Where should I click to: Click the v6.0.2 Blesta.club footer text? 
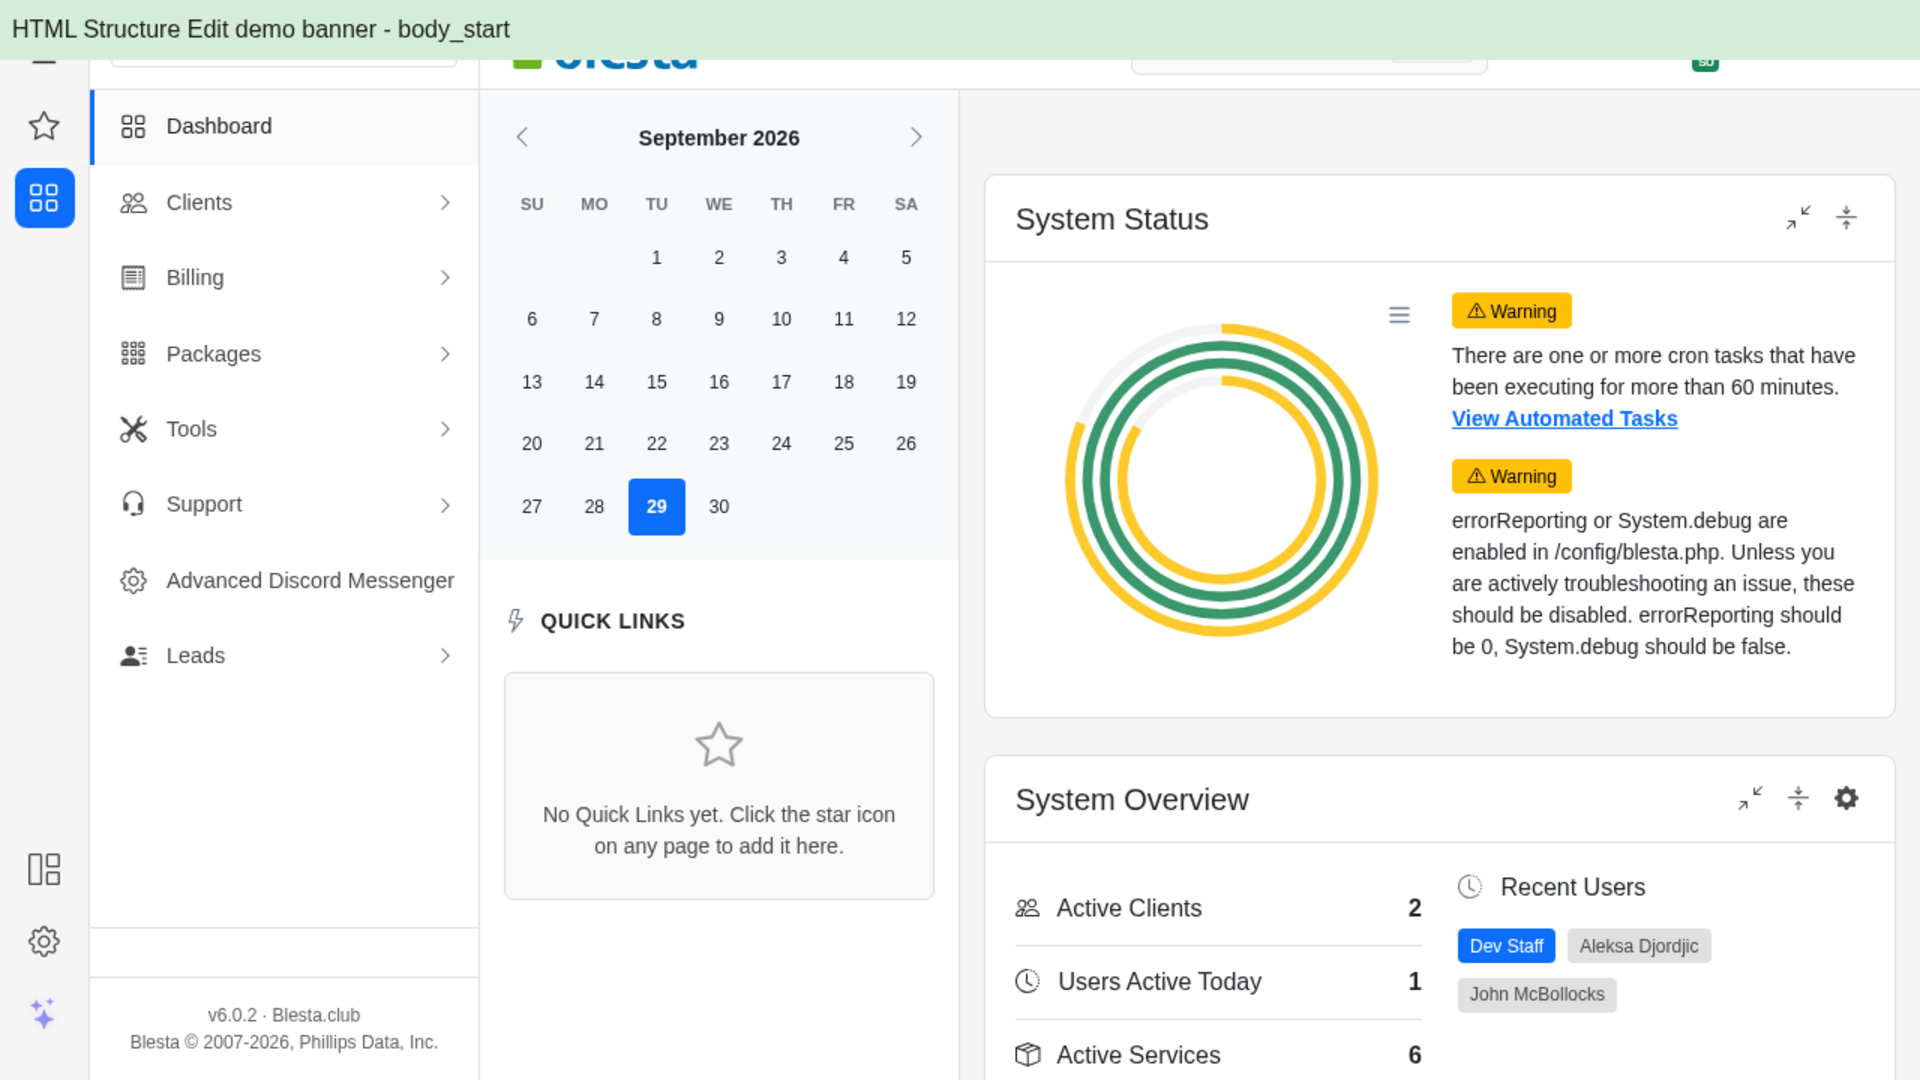coord(284,1015)
